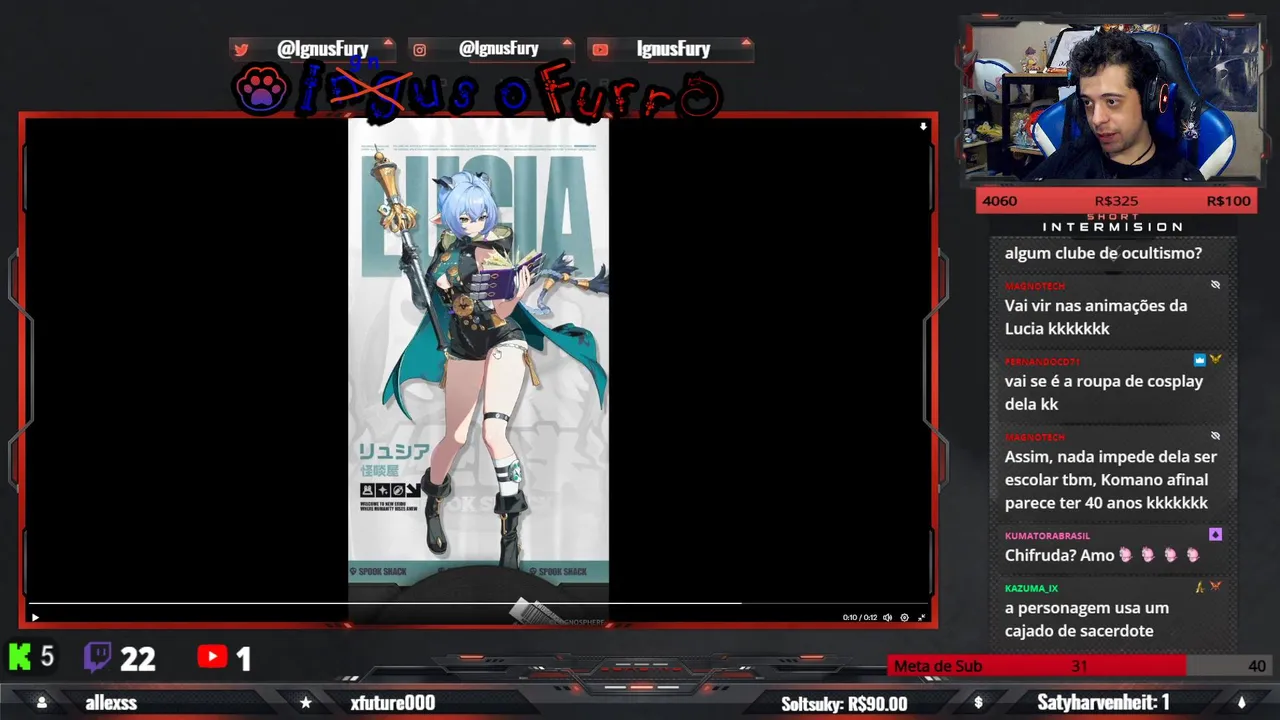Image resolution: width=1280 pixels, height=720 pixels.
Task: Click the R$325 amount
Action: (x=1116, y=201)
